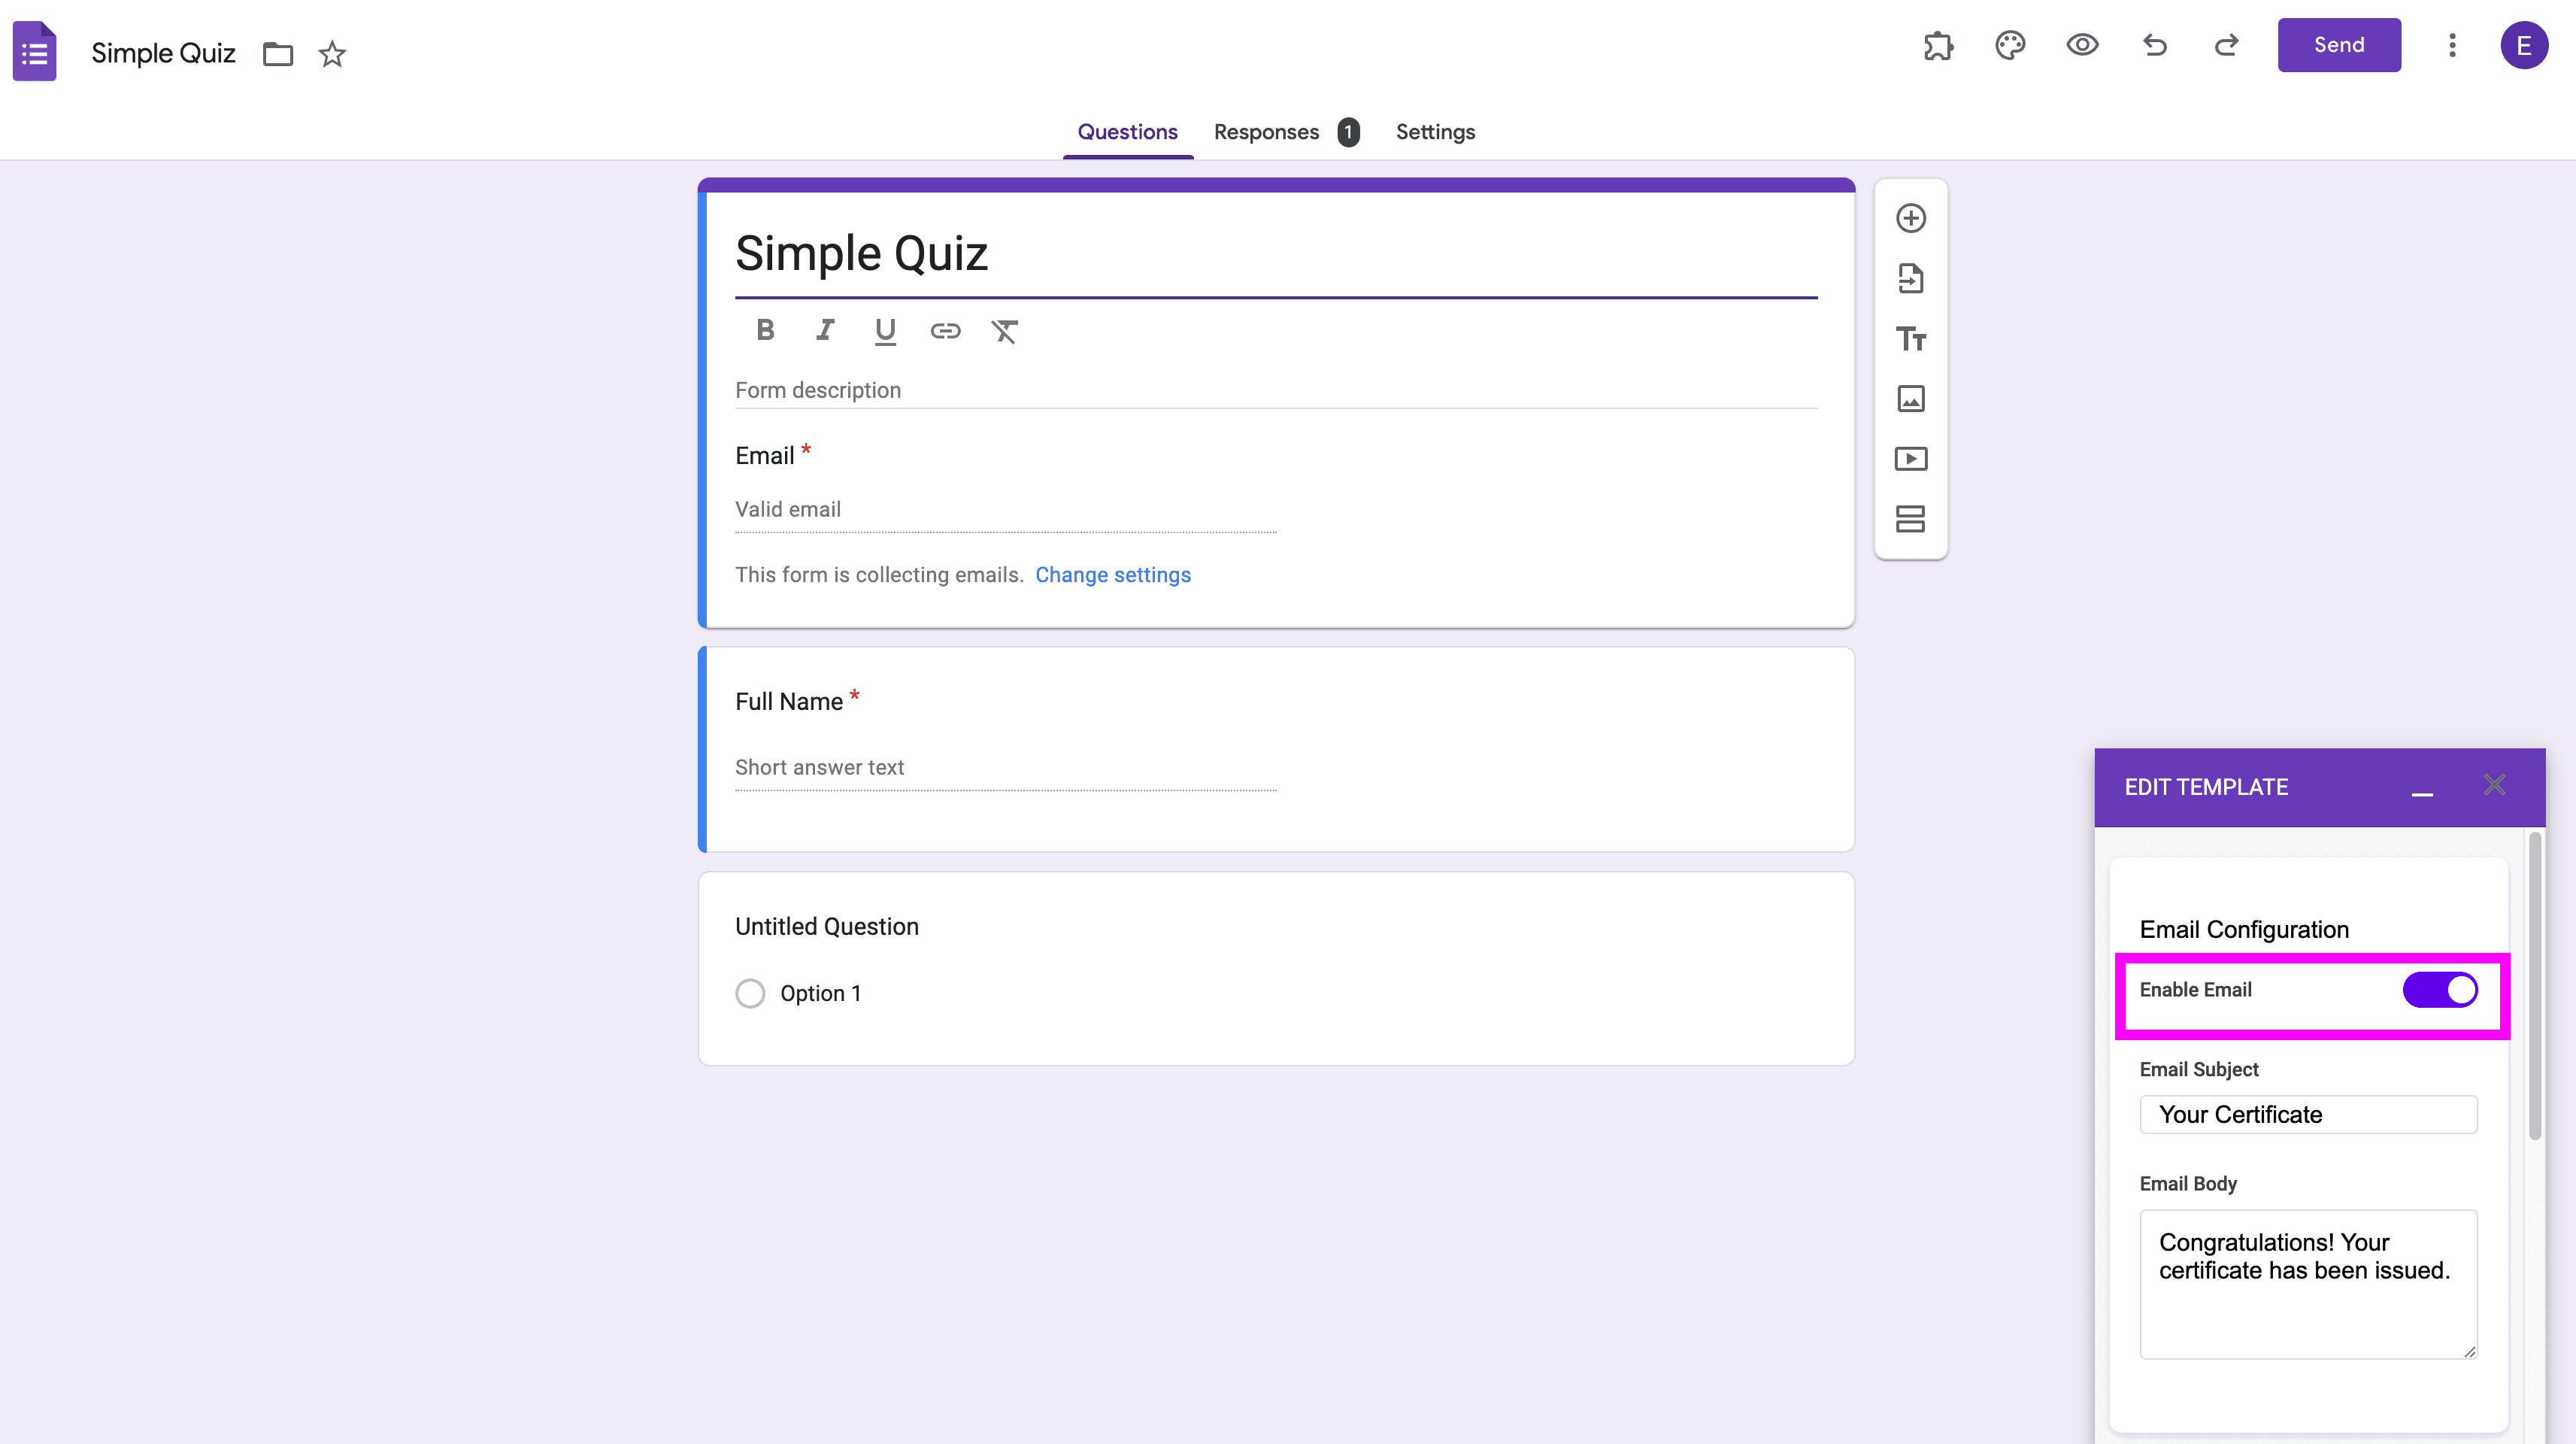The height and width of the screenshot is (1444, 2576).
Task: Open the Add-ons puzzle icon
Action: 1938,45
